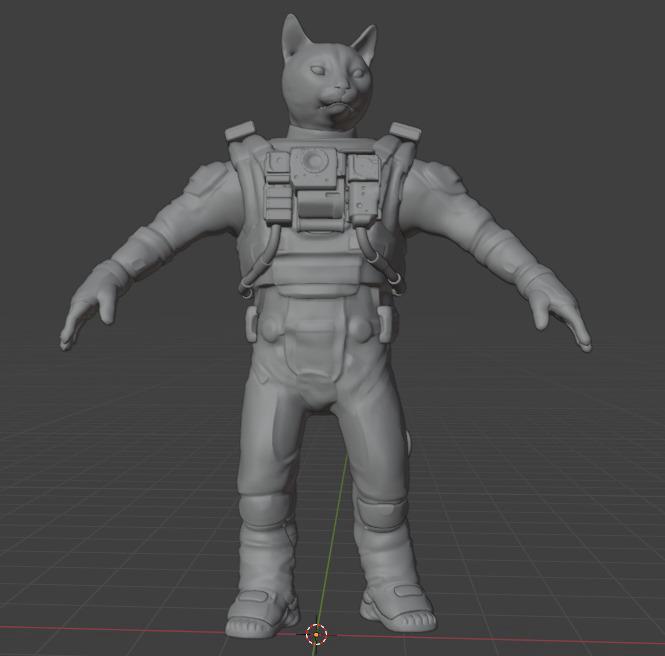The image size is (665, 656).
Task: Click the cylindrical canister on the chest rig
Action: (x=318, y=206)
